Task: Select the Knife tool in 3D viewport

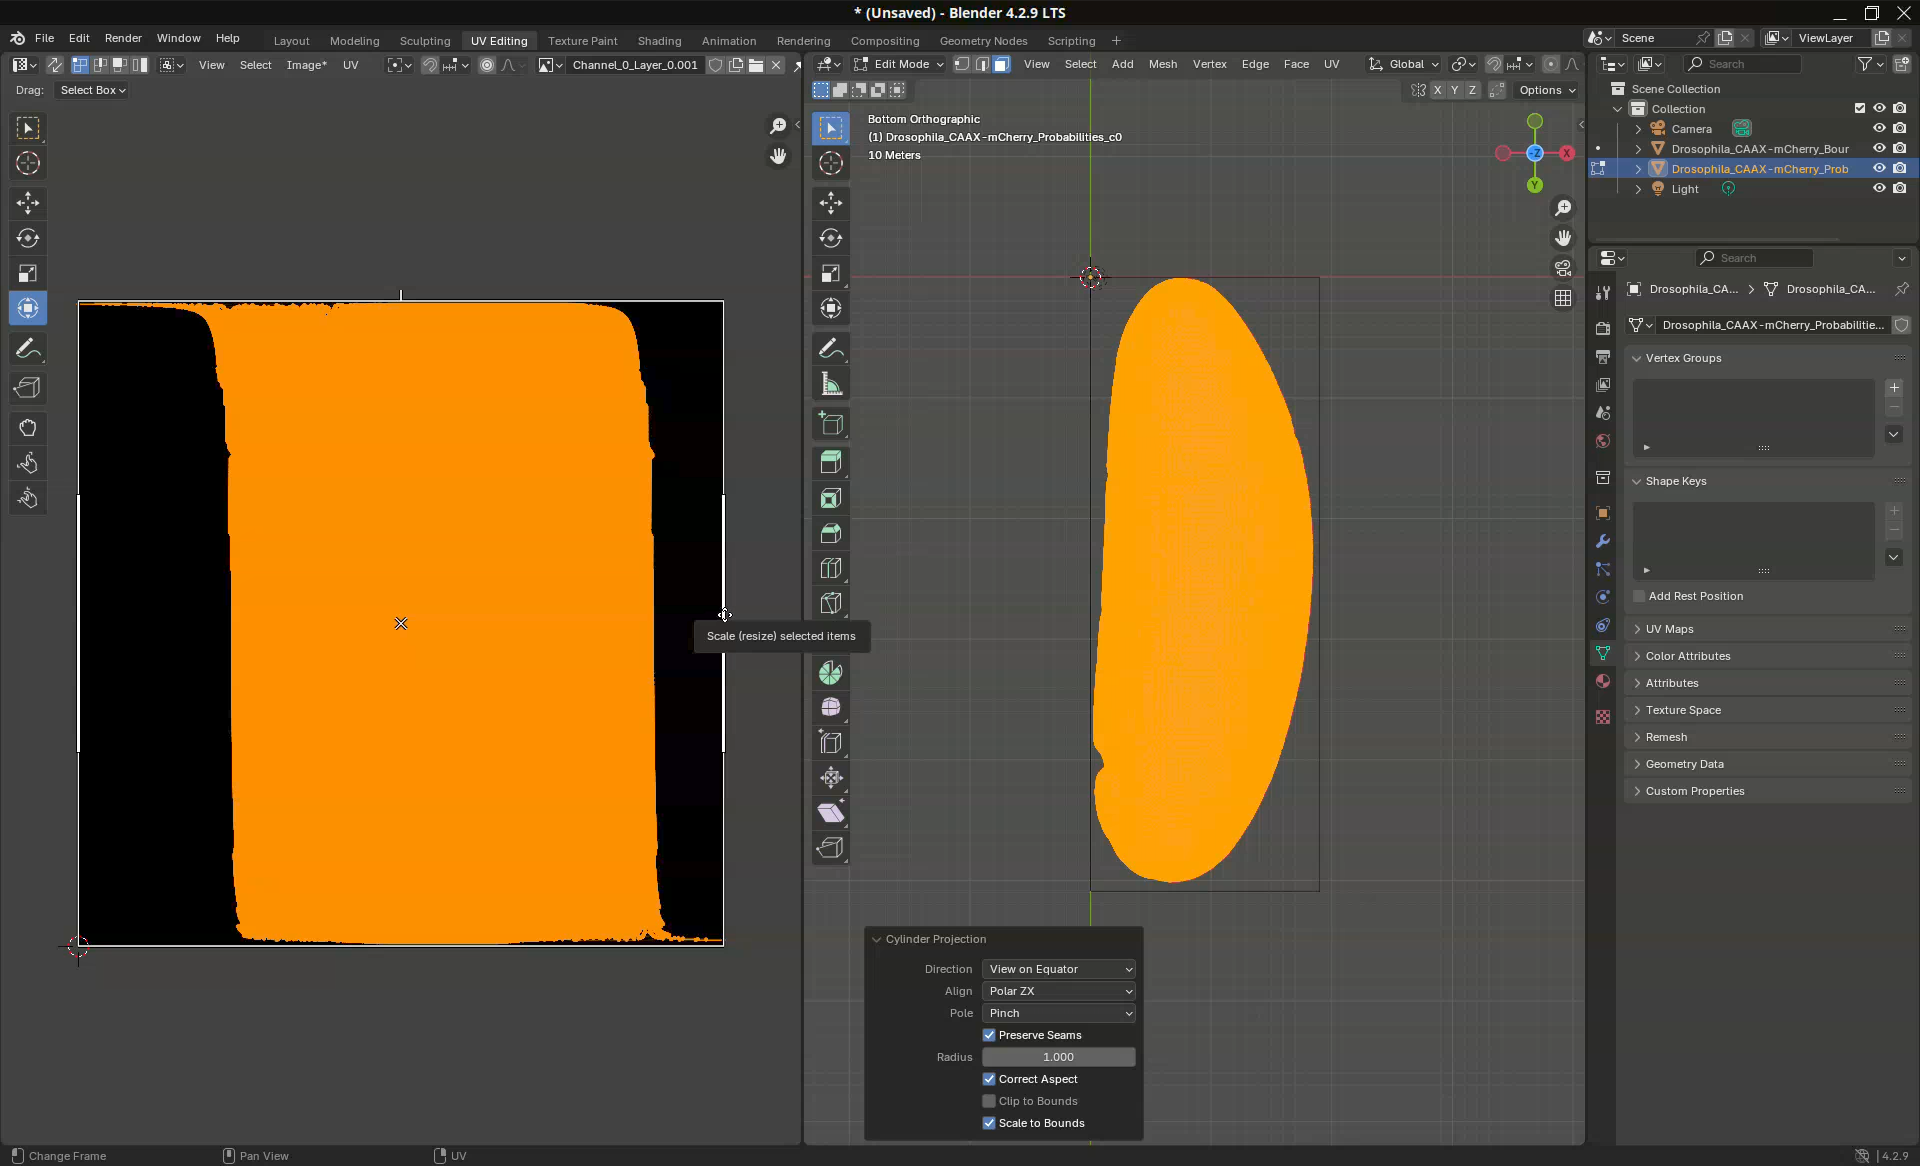Action: point(830,603)
